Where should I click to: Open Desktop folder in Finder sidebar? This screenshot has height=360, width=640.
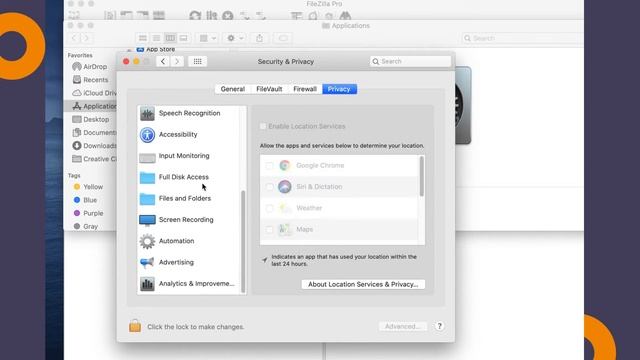(x=91, y=119)
